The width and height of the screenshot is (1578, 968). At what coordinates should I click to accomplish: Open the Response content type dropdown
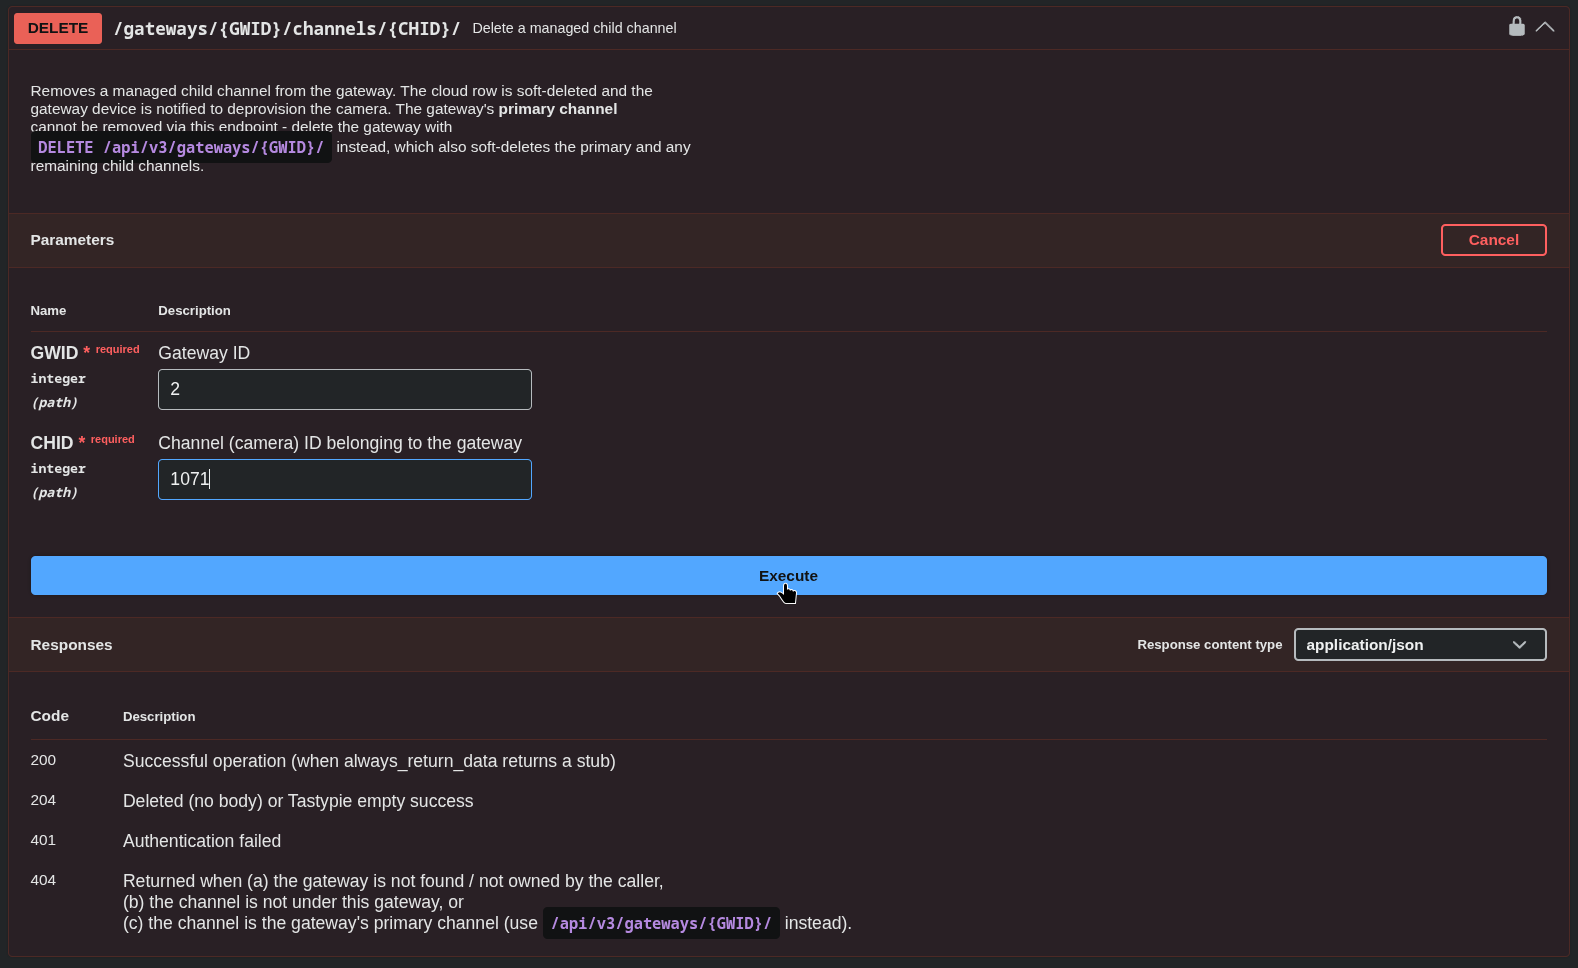click(1420, 645)
